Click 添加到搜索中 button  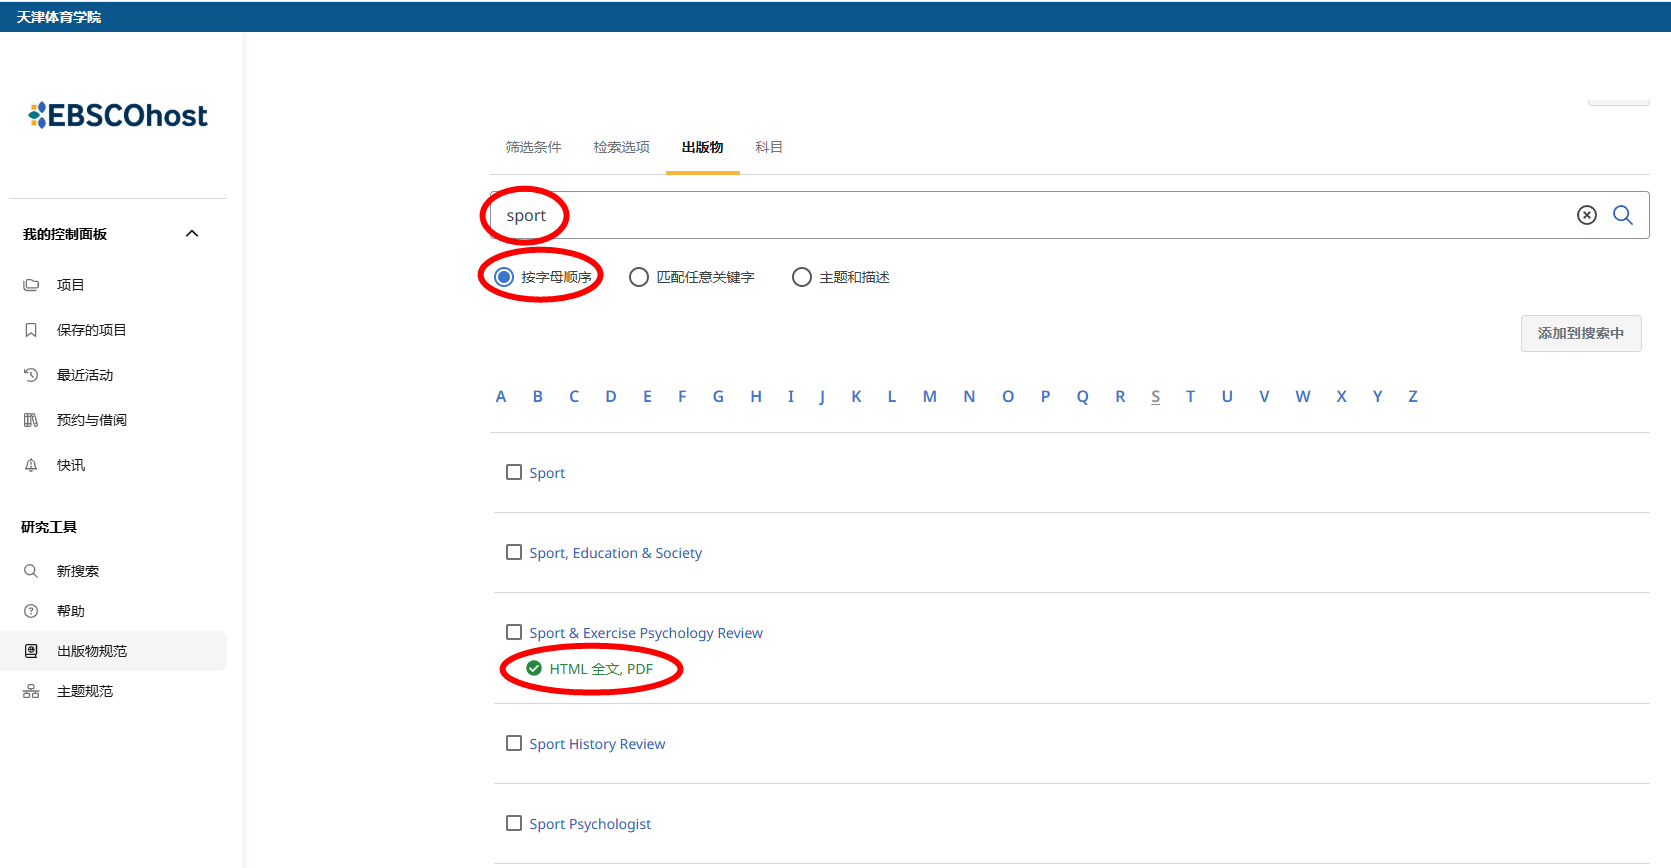pyautogui.click(x=1580, y=333)
